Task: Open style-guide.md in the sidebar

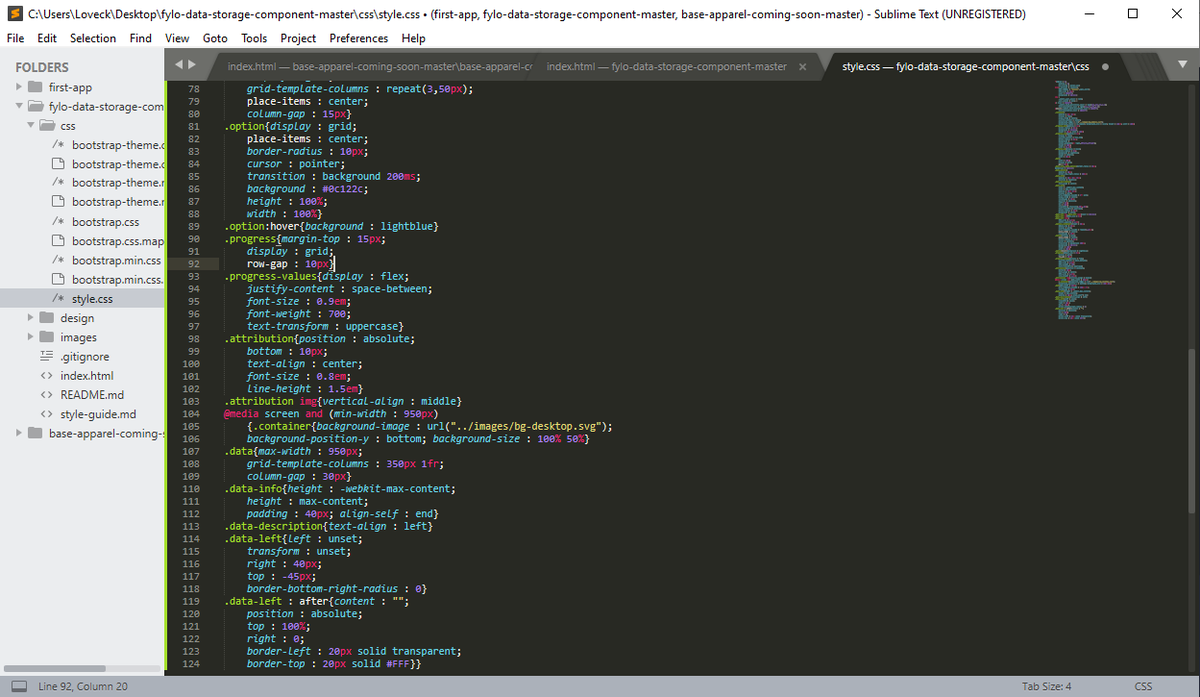Action: click(98, 414)
